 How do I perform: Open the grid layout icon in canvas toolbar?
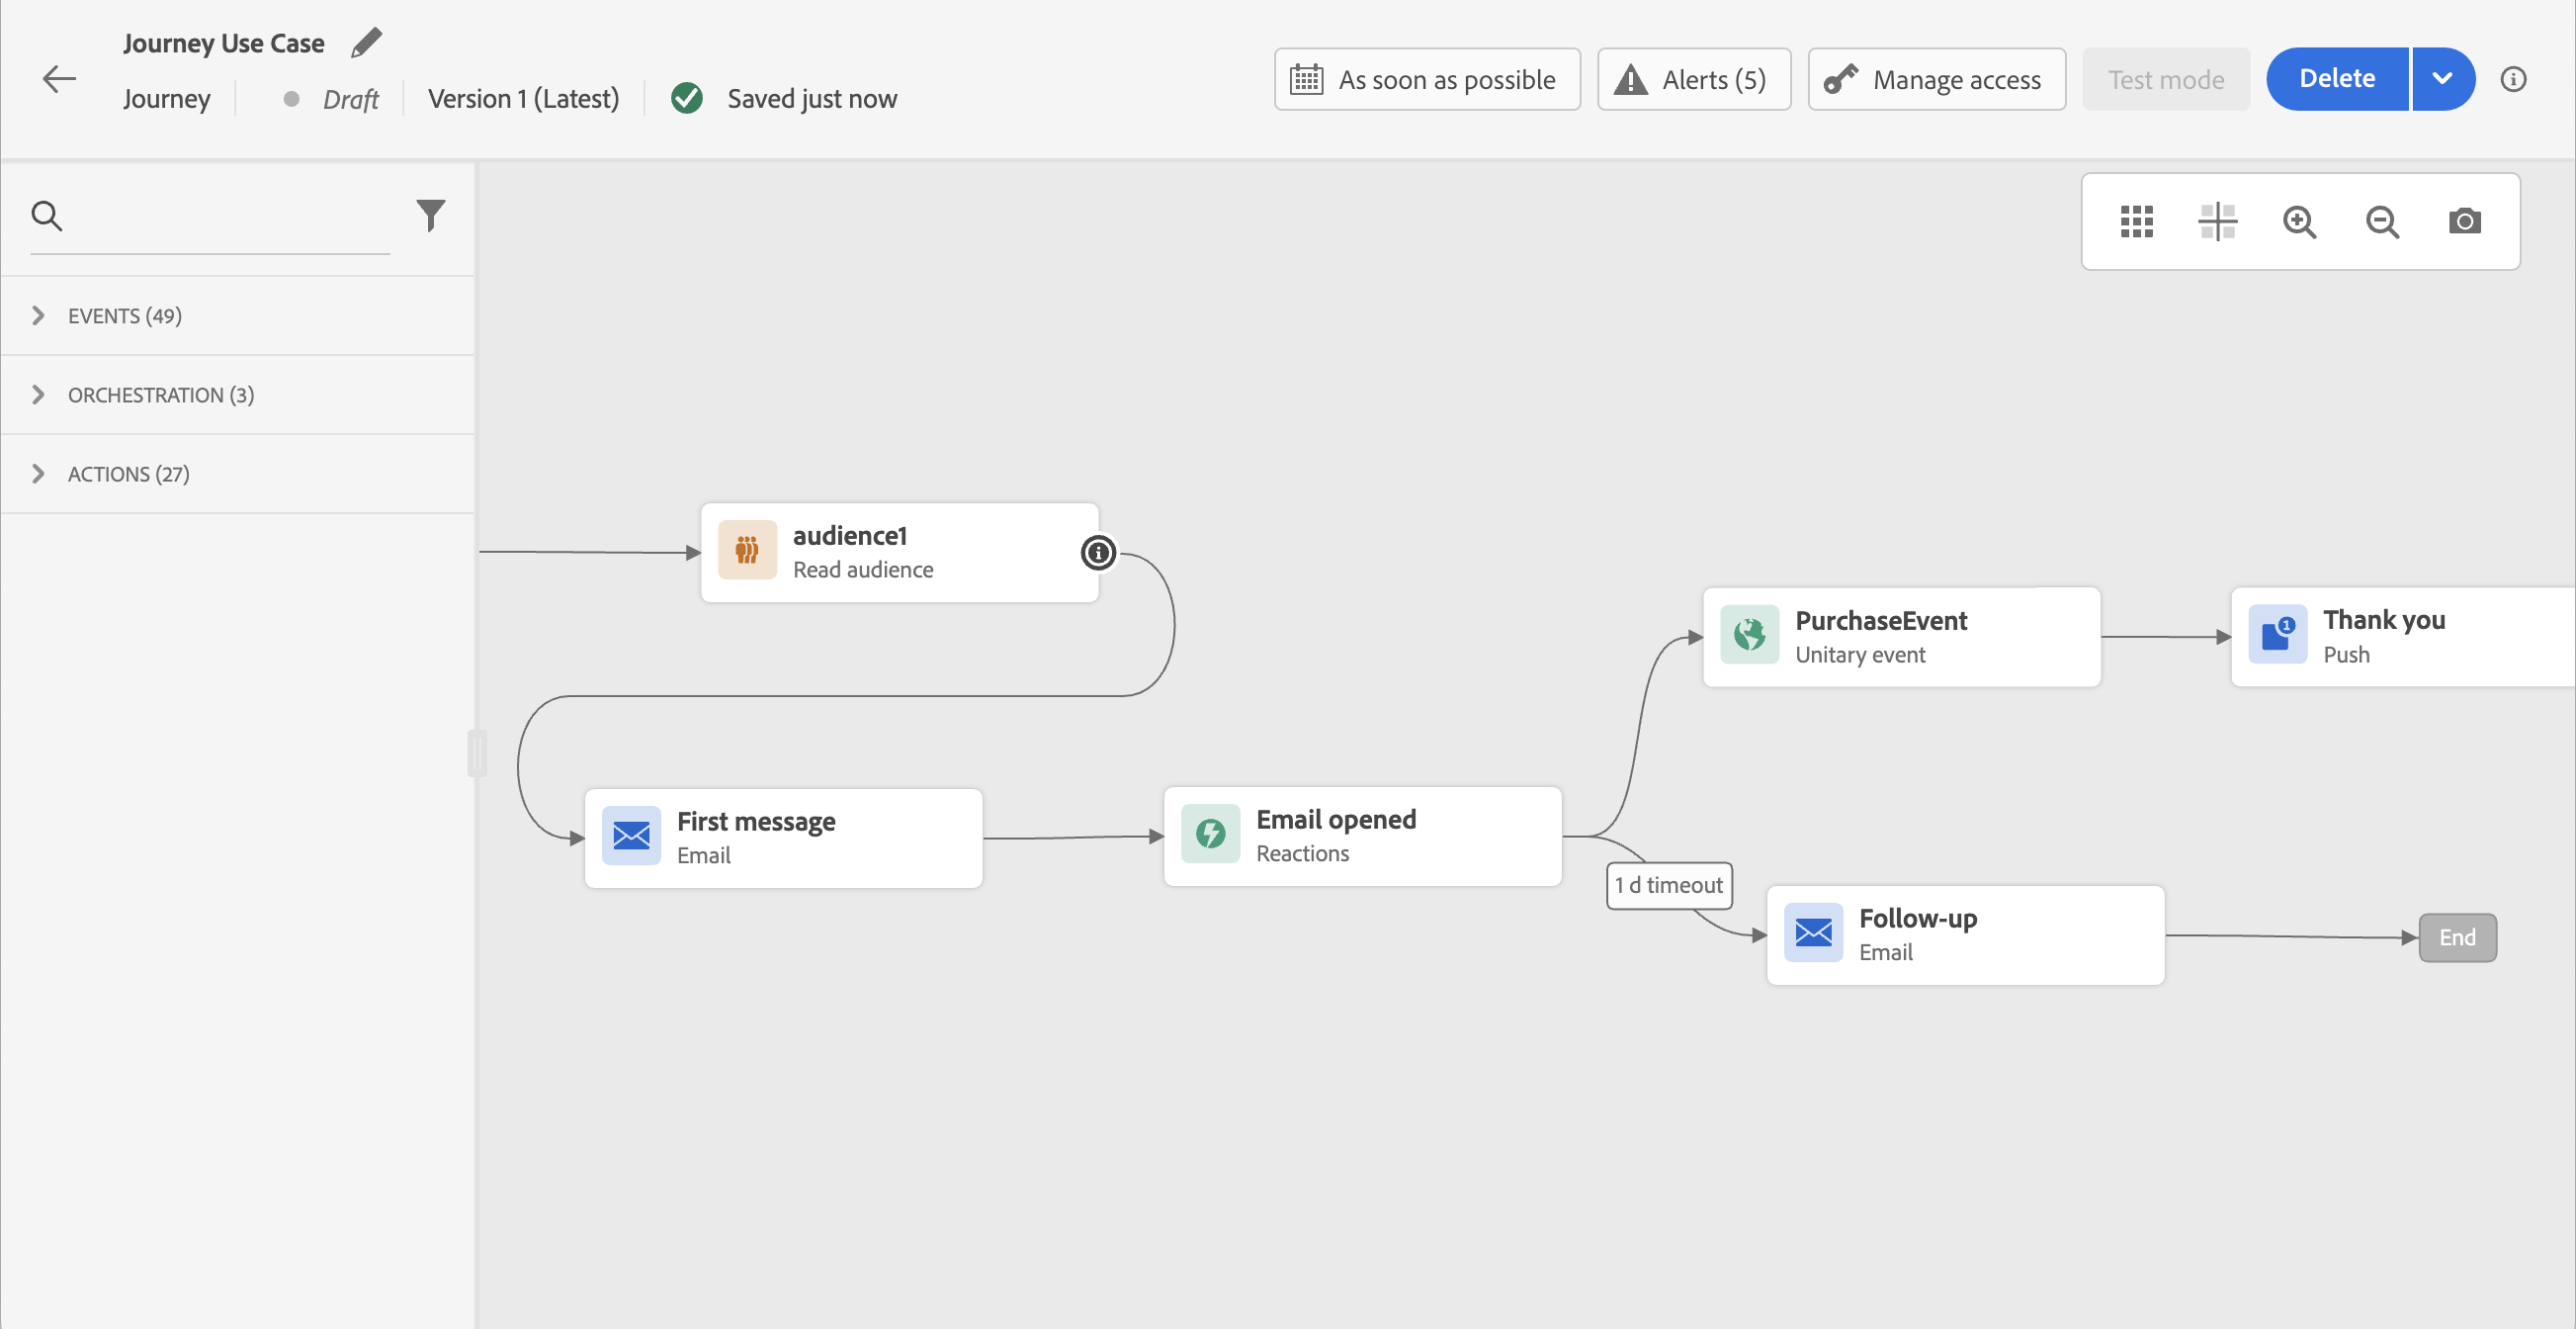(2136, 221)
